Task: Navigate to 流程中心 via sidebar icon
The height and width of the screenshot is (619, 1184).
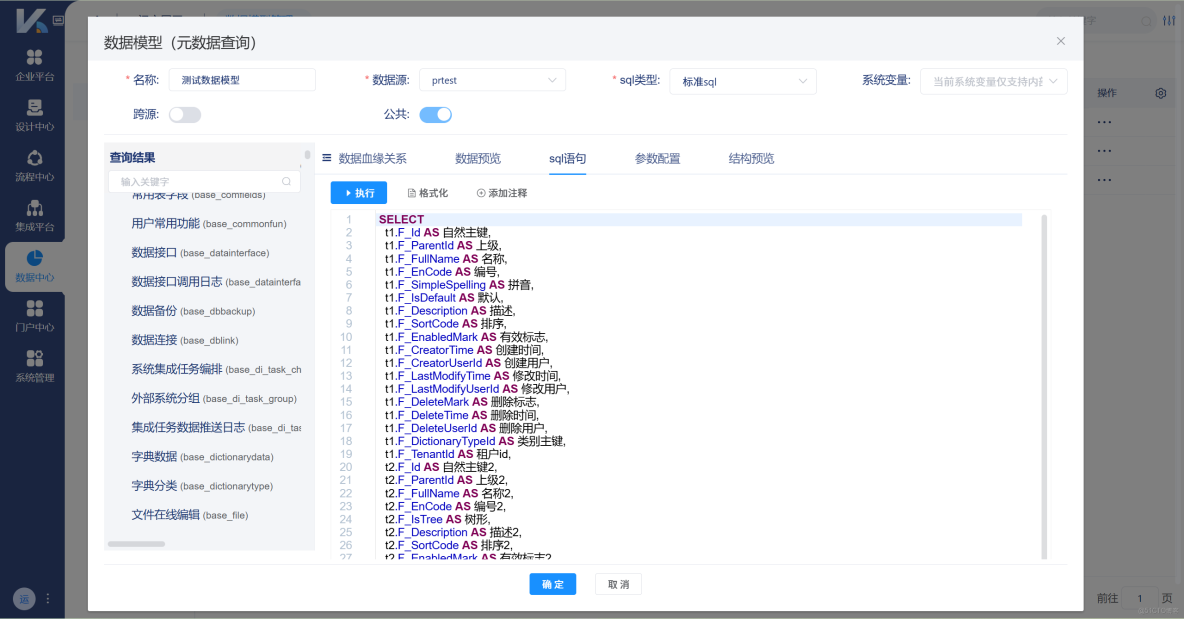Action: [33, 163]
